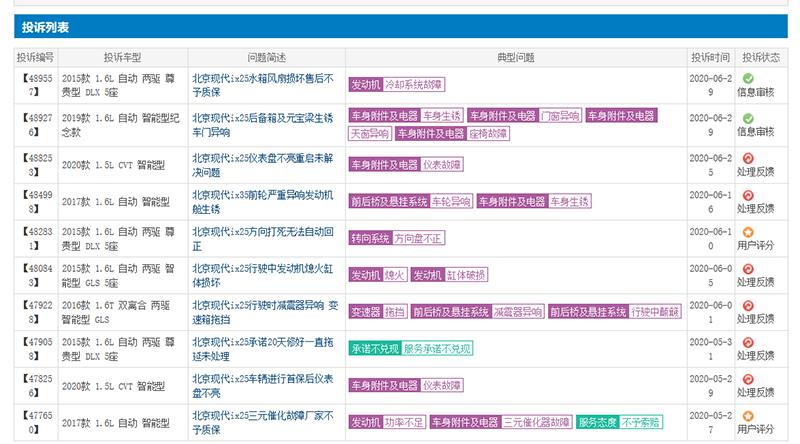Click red feedback icon for complaint 479058

(x=748, y=342)
